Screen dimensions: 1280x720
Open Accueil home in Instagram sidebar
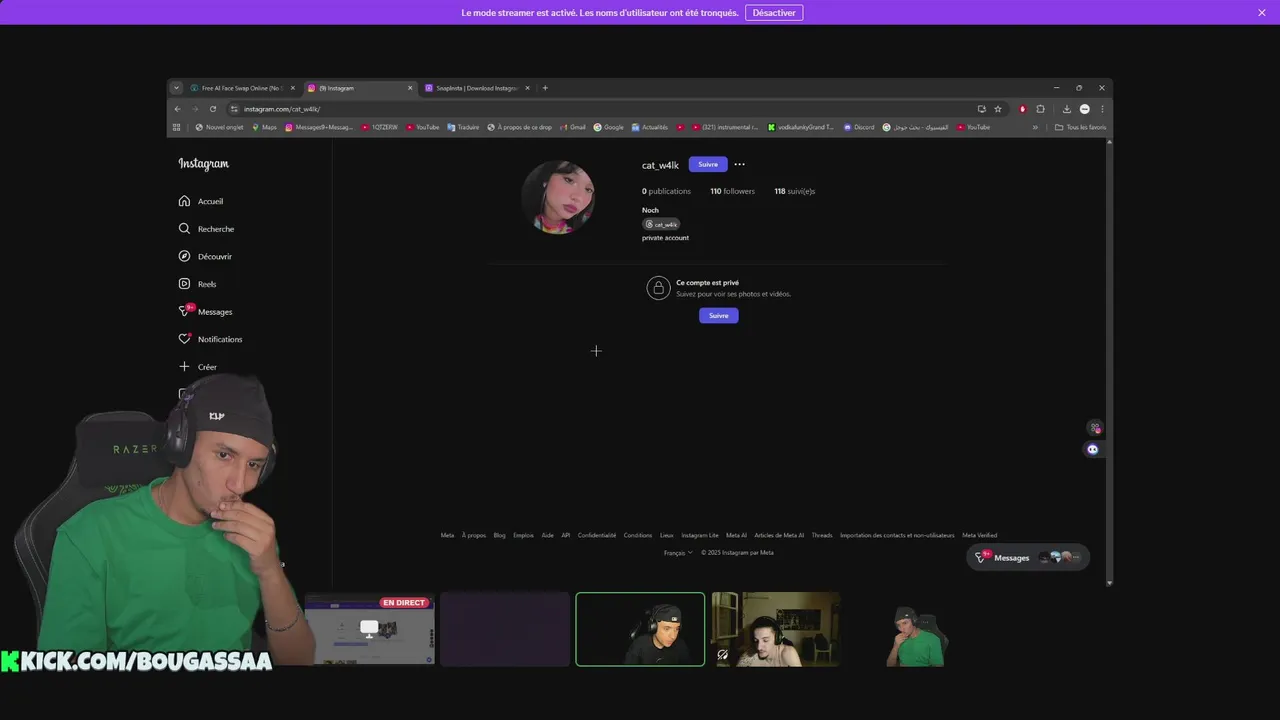pyautogui.click(x=201, y=201)
